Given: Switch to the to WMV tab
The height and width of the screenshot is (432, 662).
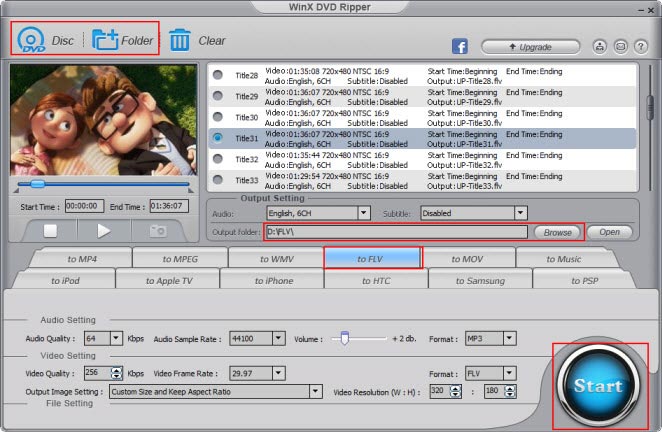Looking at the screenshot, I should coord(277,259).
